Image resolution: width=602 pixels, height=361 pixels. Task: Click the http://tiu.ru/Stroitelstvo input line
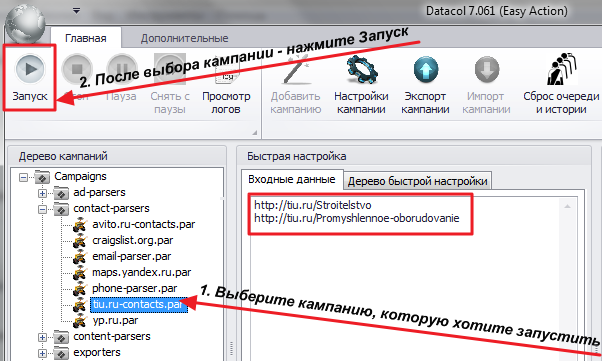click(x=313, y=205)
